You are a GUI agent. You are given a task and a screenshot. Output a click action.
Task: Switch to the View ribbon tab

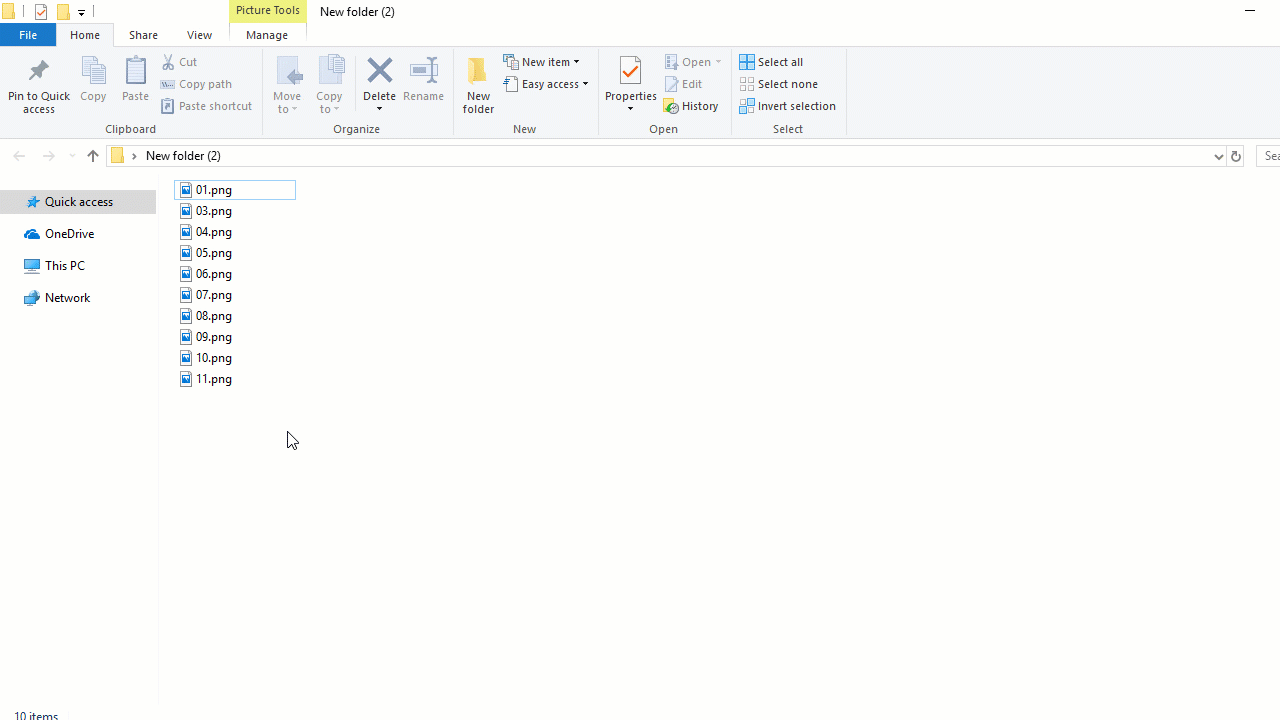199,35
